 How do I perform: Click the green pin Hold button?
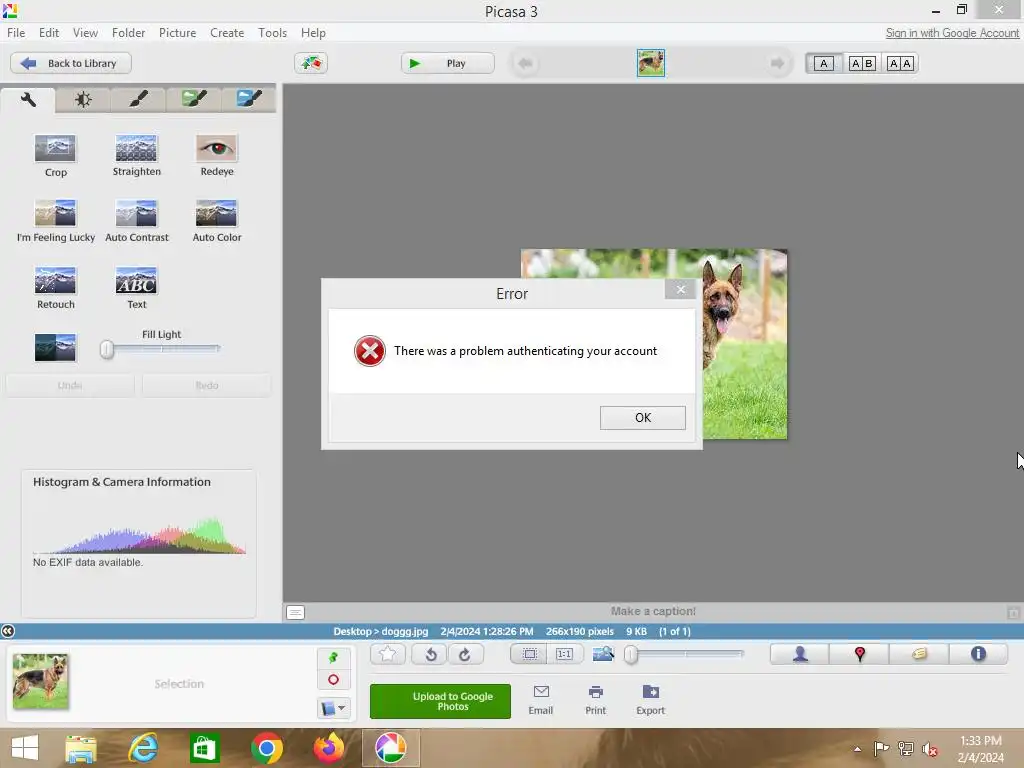click(x=334, y=658)
